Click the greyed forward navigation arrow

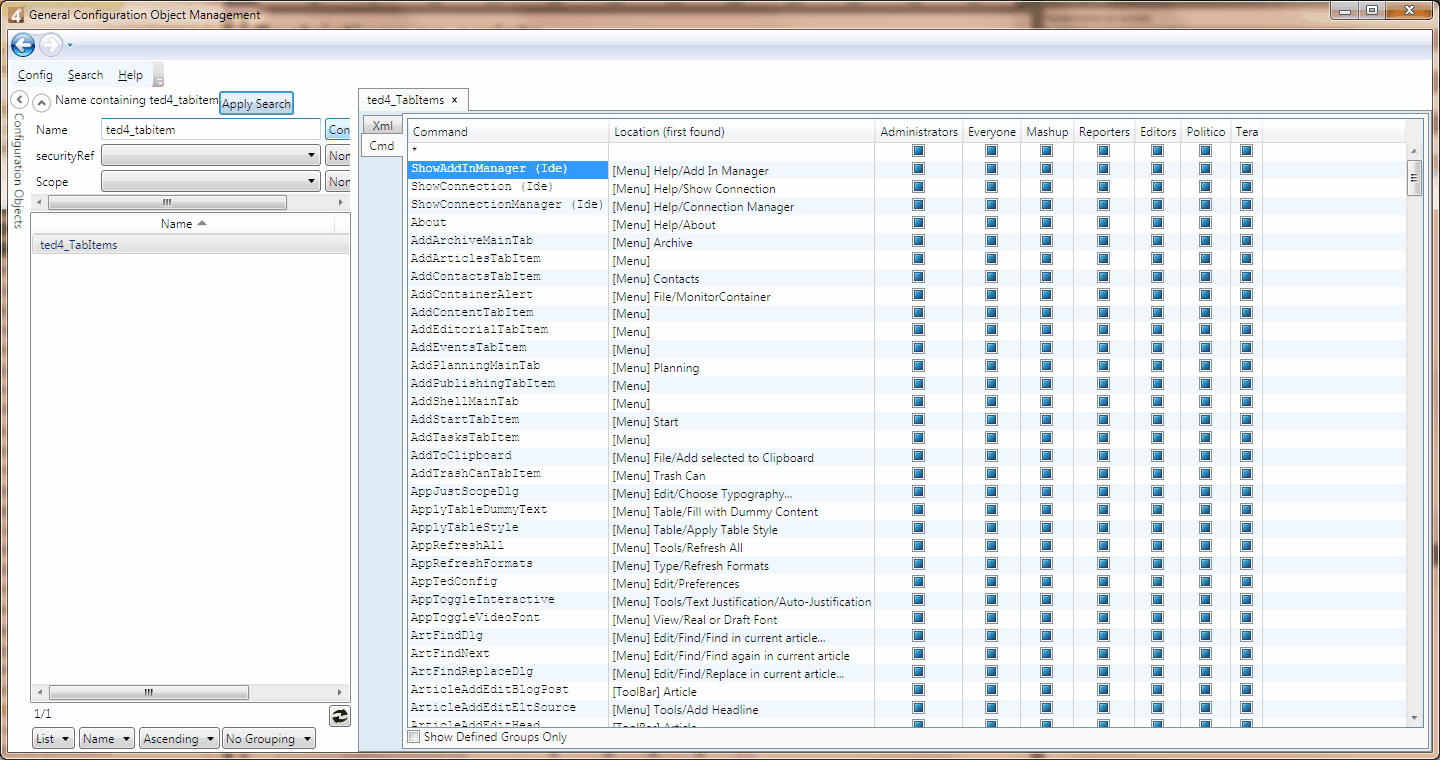click(x=51, y=44)
